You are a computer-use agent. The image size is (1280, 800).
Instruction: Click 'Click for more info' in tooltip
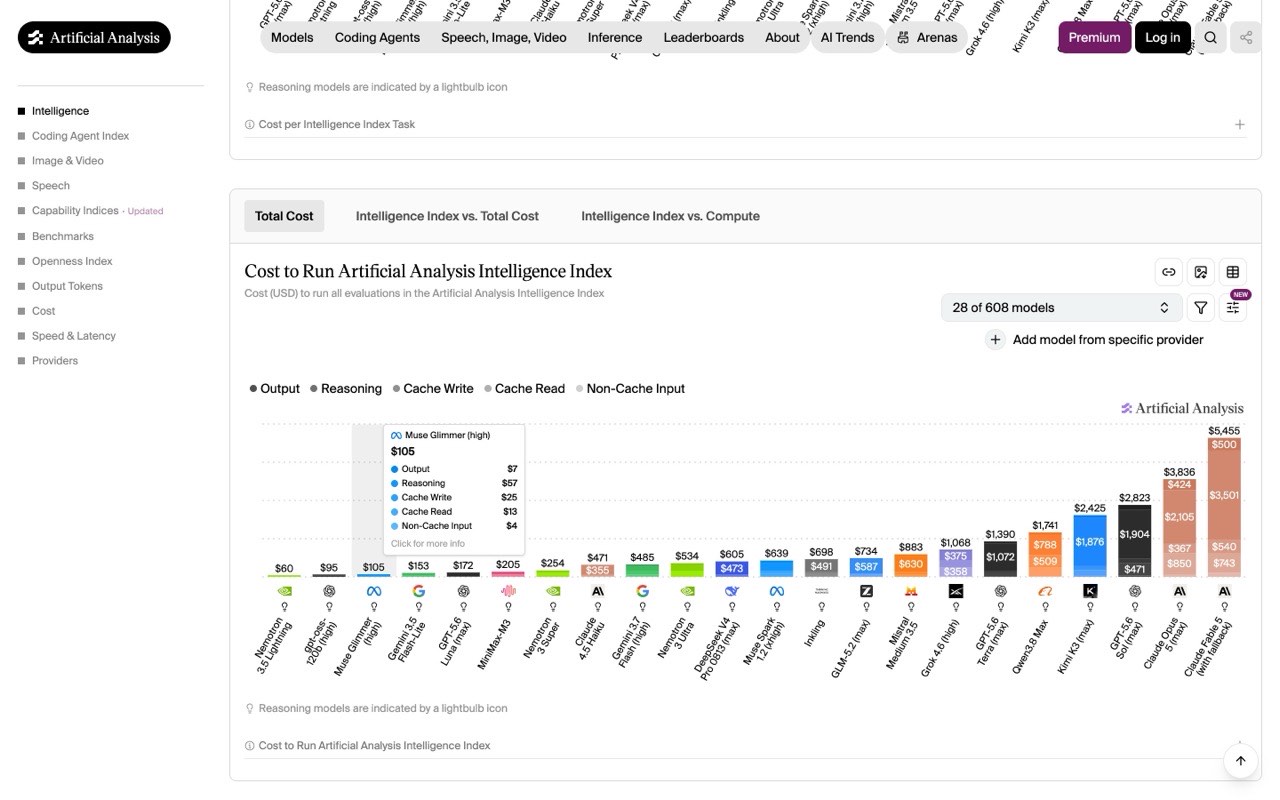[x=428, y=544]
